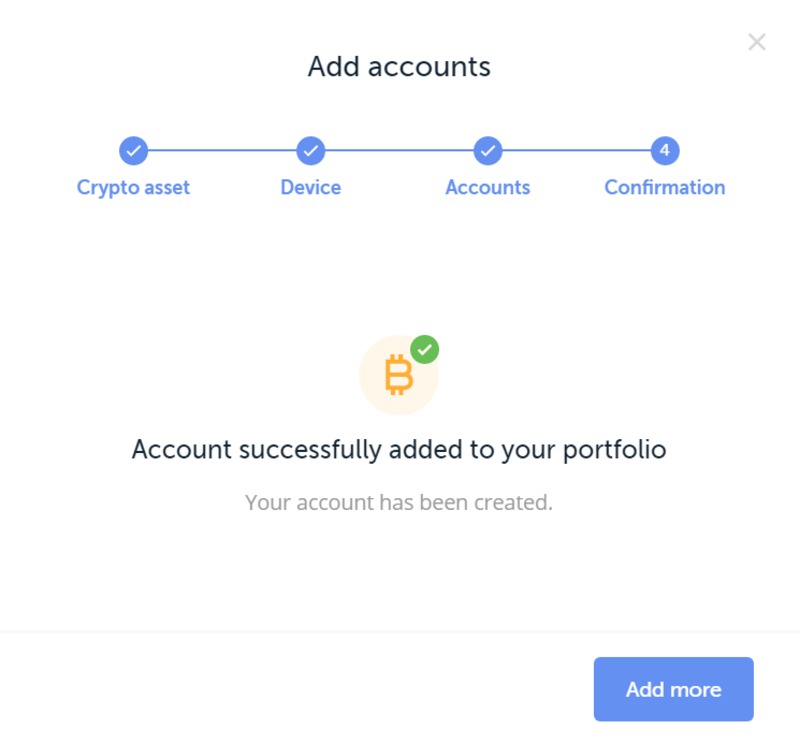Select the Device step label
This screenshot has height=744, width=800.
pos(311,187)
